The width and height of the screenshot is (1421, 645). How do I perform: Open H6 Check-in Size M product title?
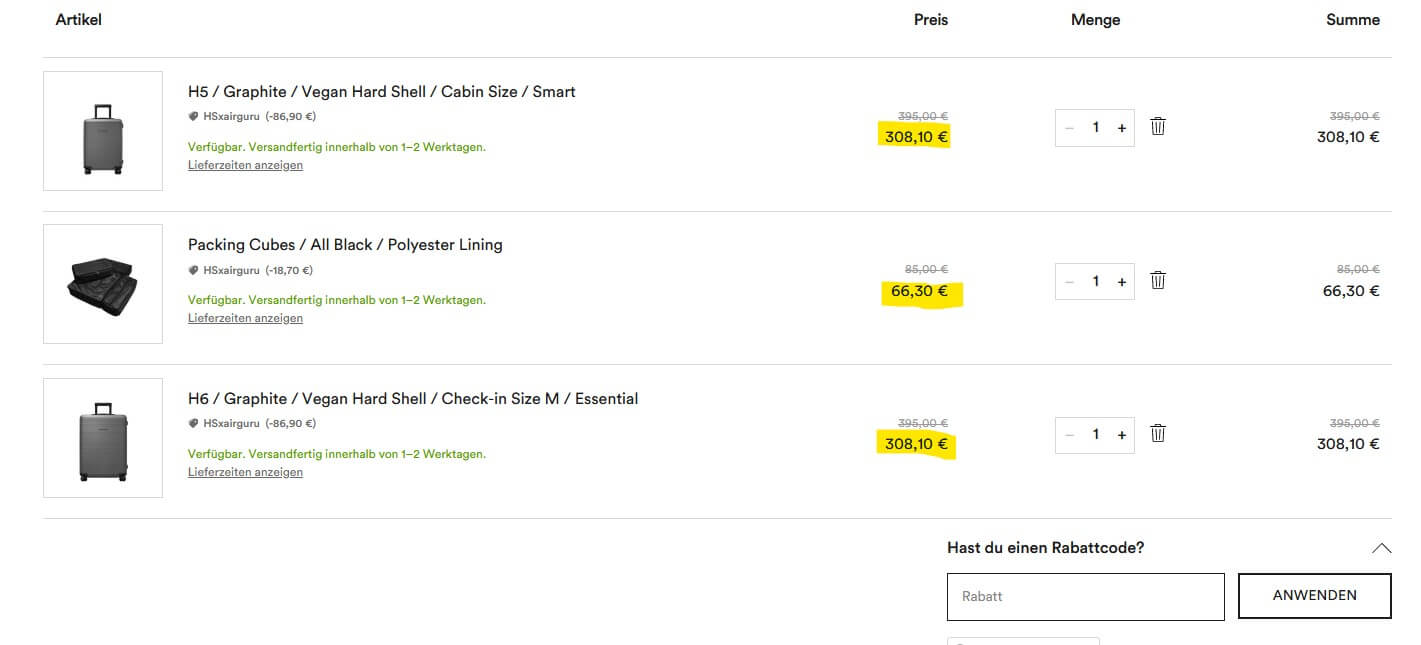[413, 399]
